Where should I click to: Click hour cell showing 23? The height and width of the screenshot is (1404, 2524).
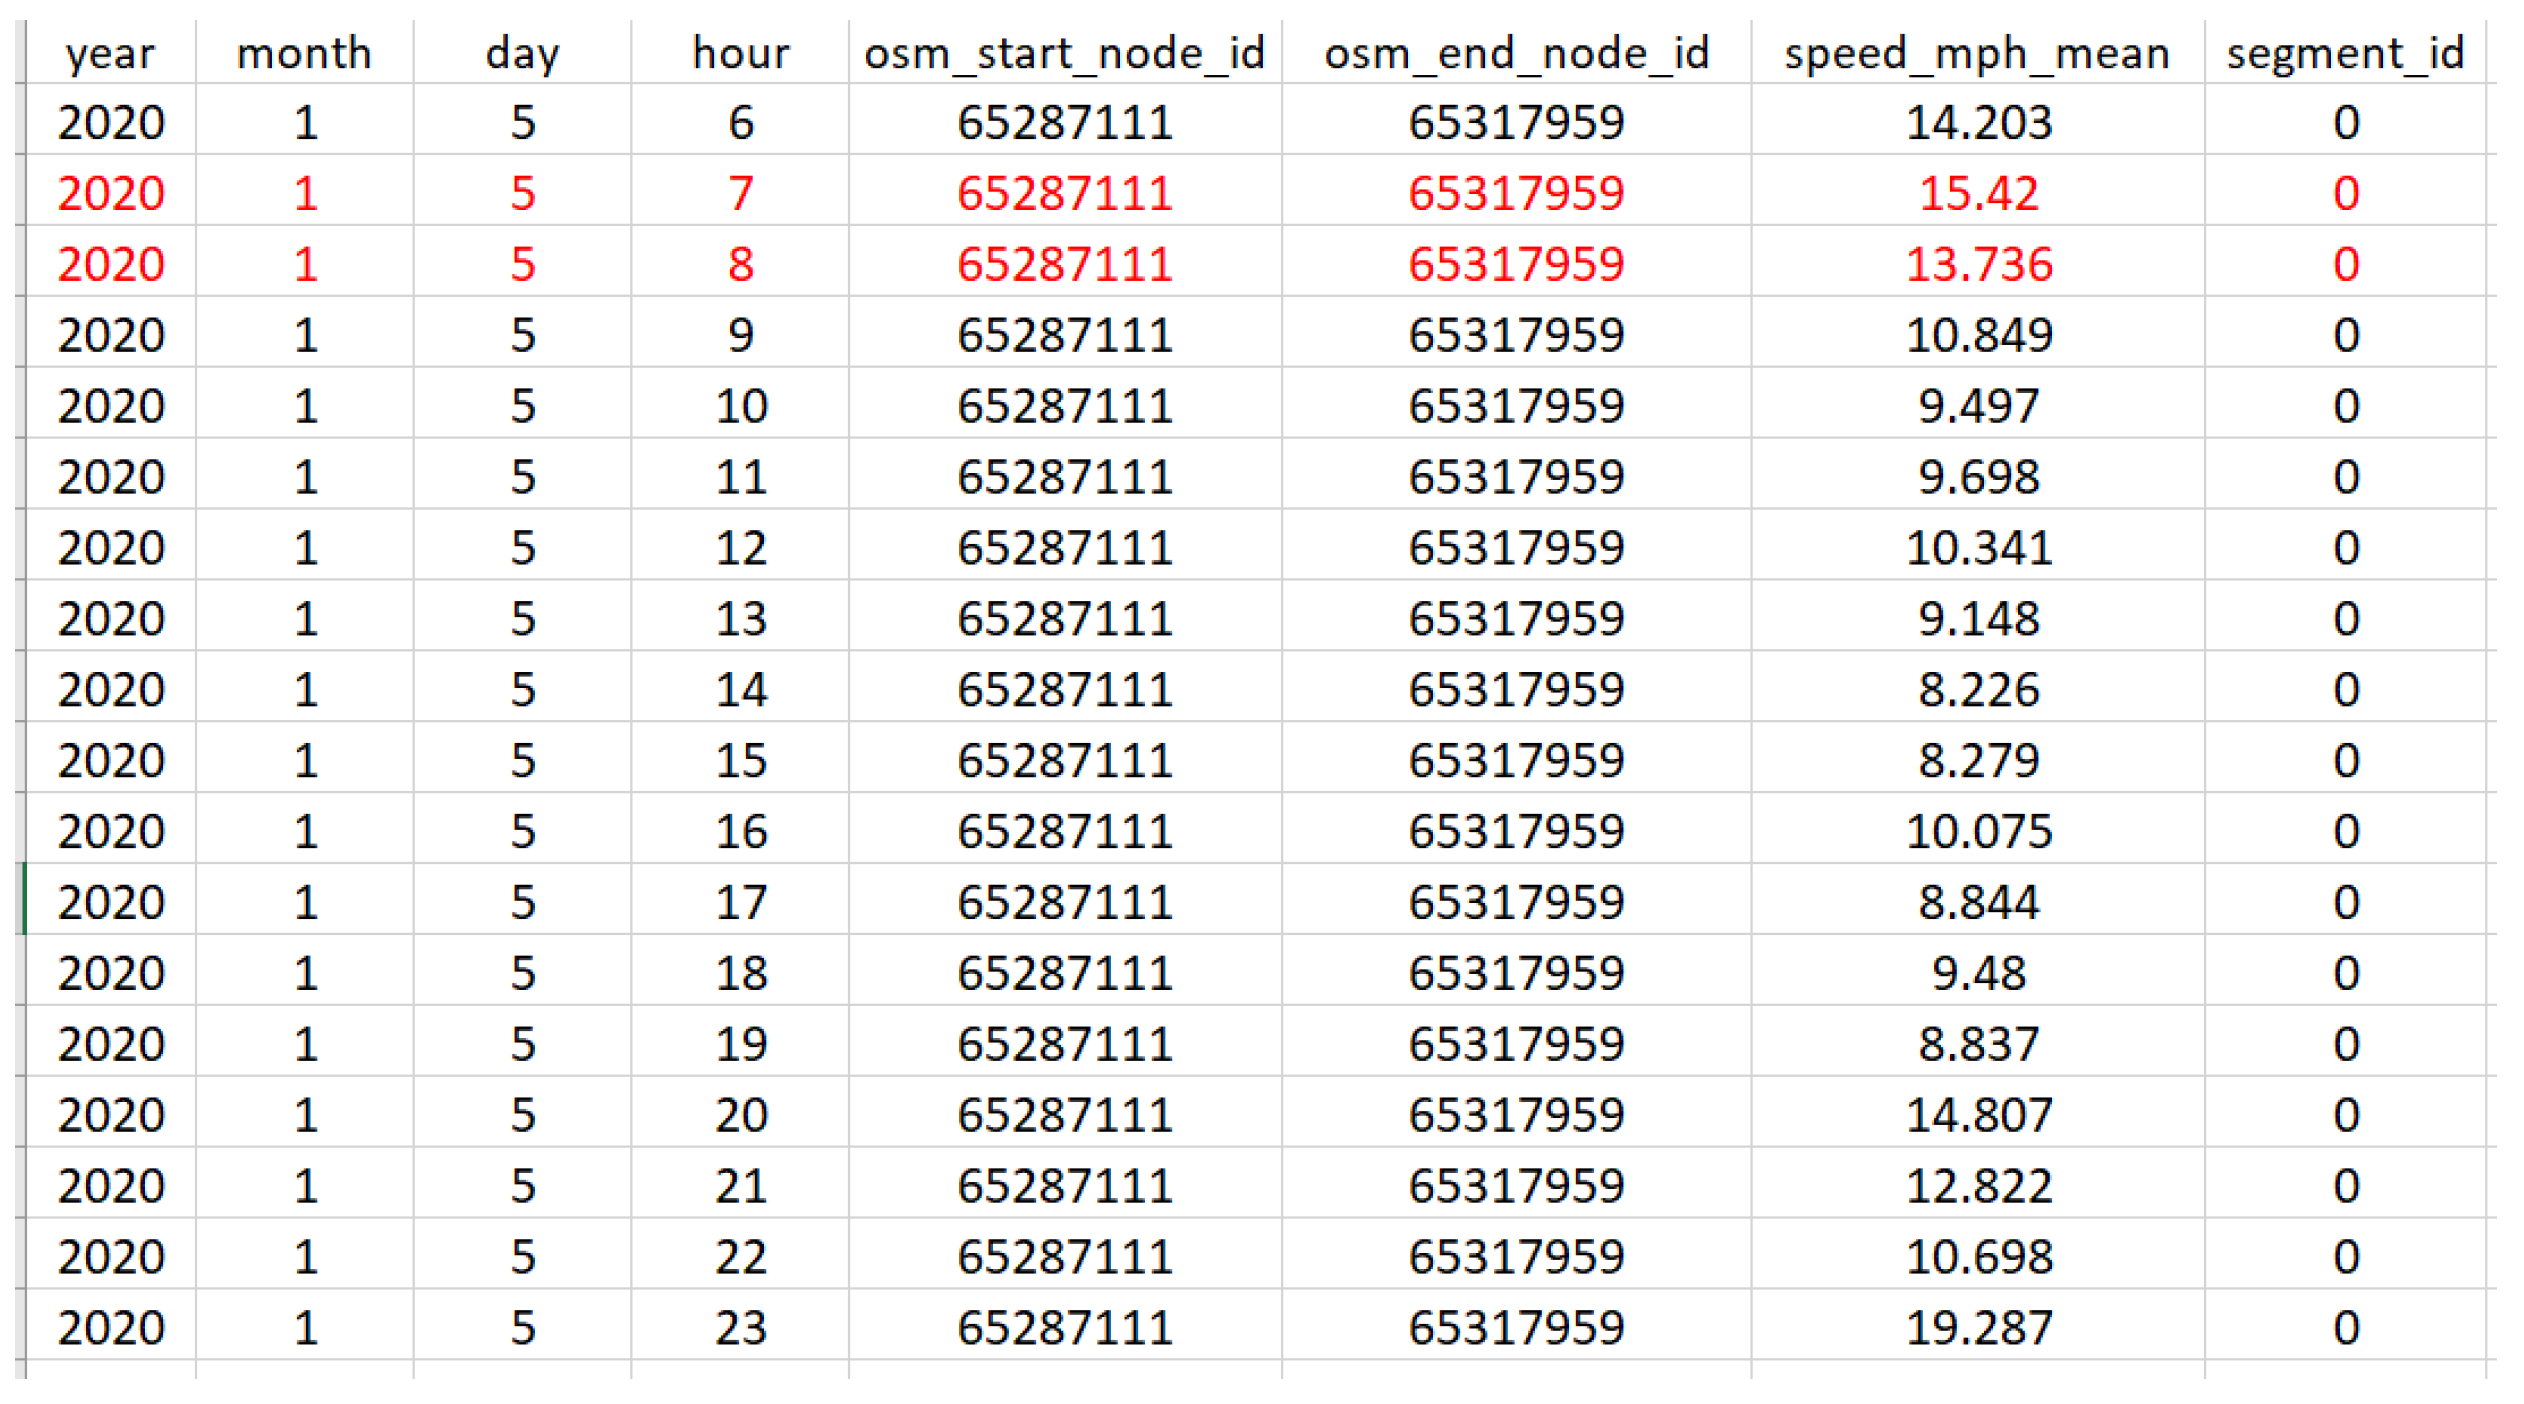pos(740,1327)
